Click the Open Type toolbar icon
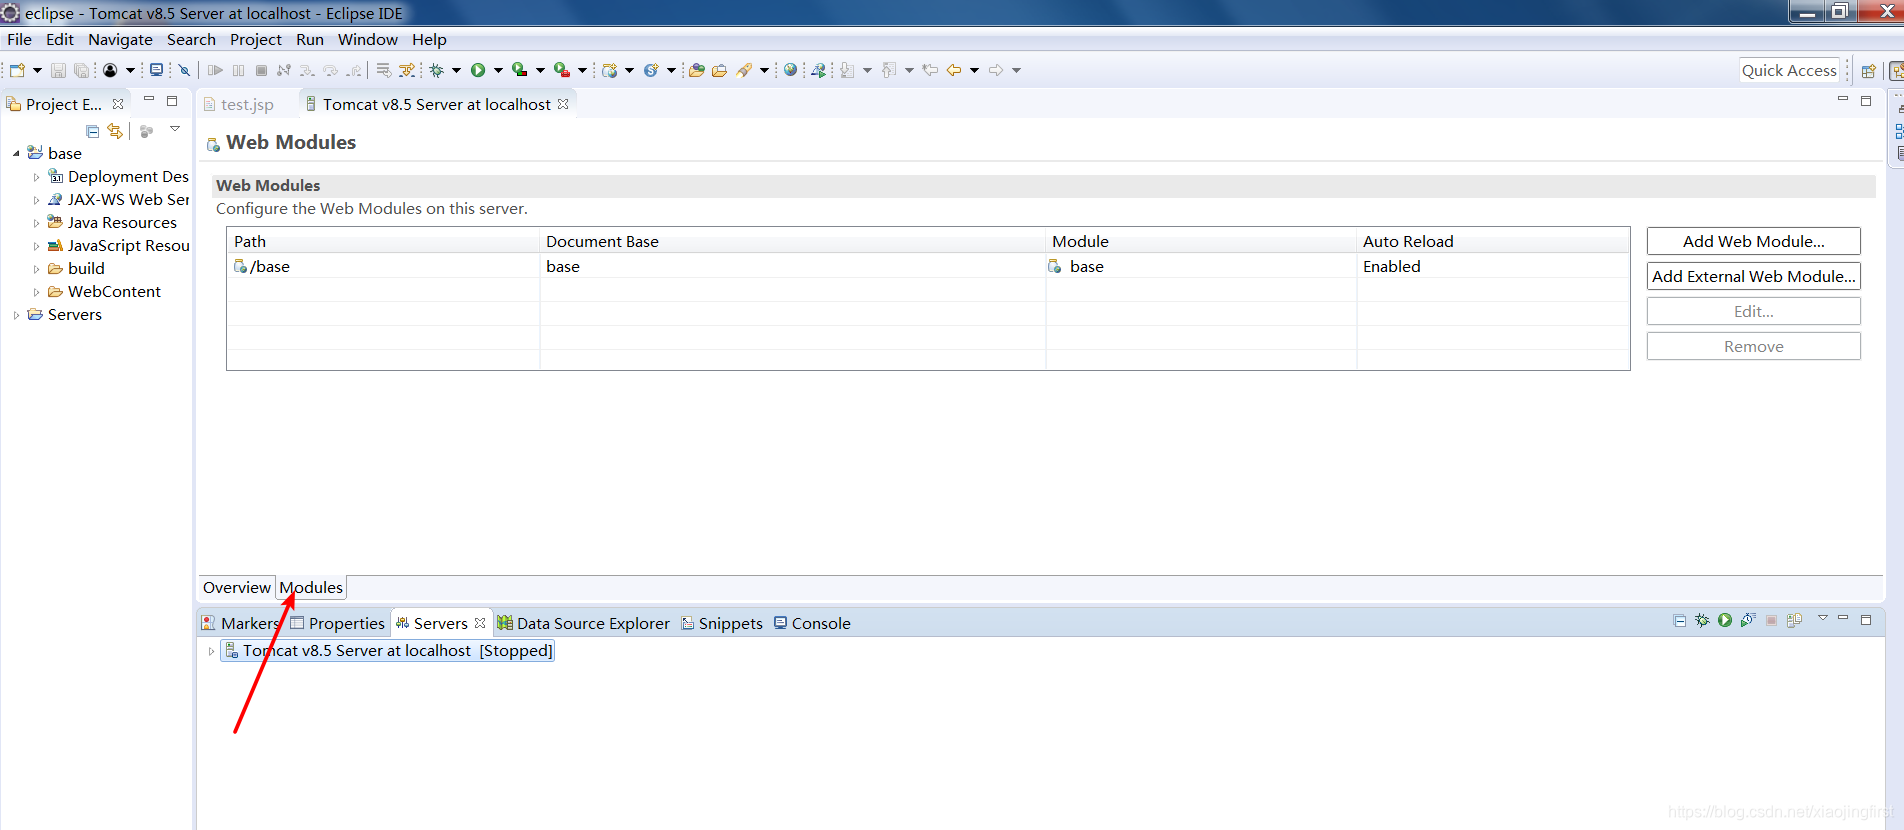The height and width of the screenshot is (830, 1904). click(697, 70)
